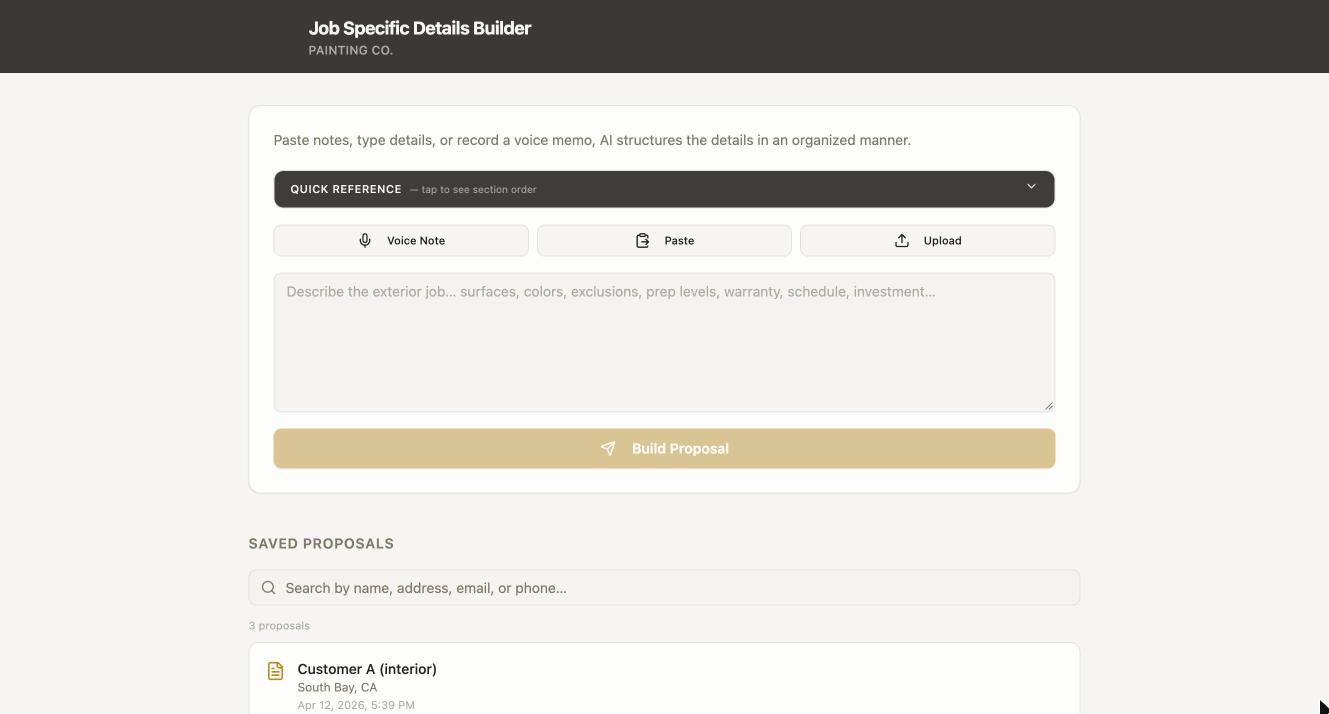The image size is (1329, 714).
Task: Click the PAINTING CO. subtitle
Action: click(x=351, y=50)
